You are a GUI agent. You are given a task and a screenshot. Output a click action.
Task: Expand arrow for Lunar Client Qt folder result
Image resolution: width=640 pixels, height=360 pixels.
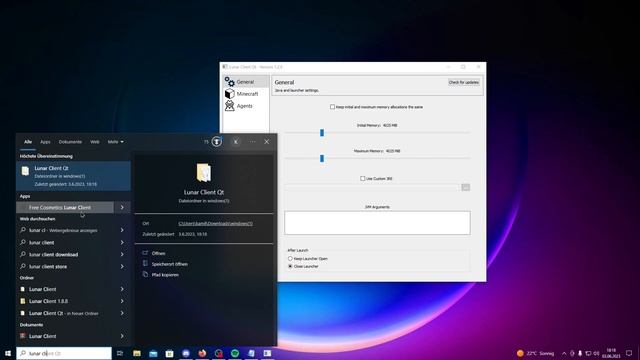[x=122, y=313]
